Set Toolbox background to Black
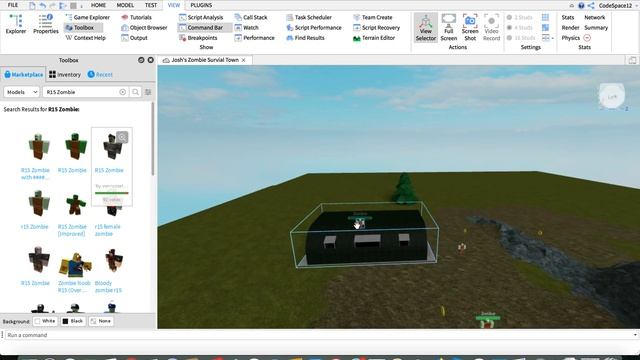 pyautogui.click(x=73, y=321)
